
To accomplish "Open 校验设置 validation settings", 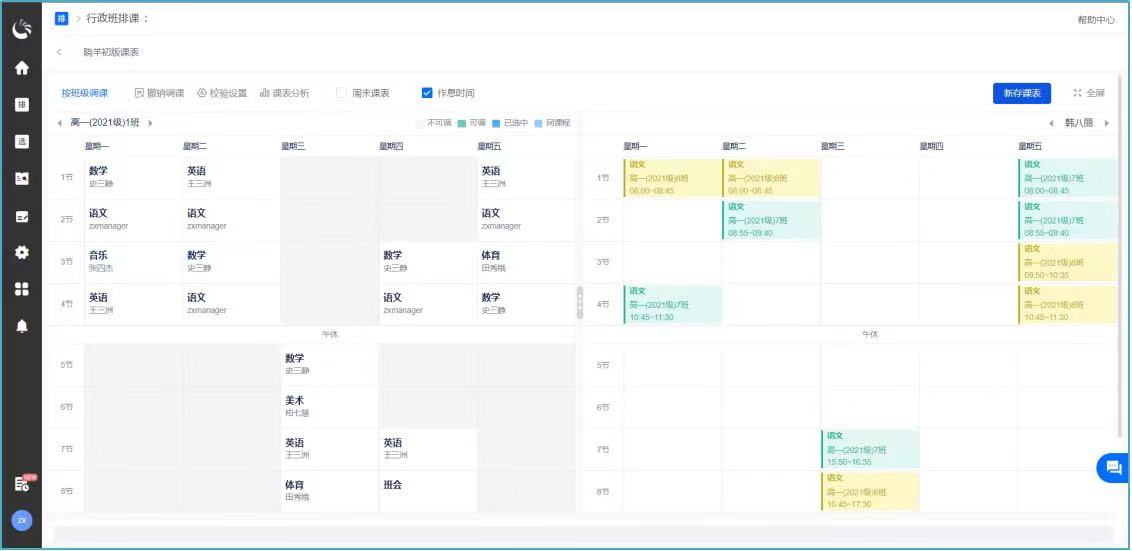I will tap(222, 93).
